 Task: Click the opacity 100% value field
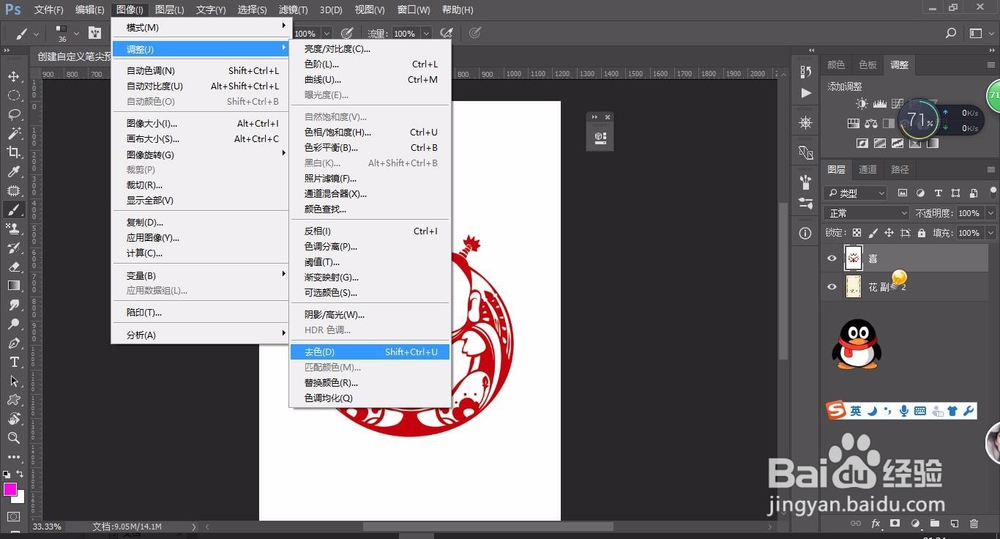click(x=969, y=213)
